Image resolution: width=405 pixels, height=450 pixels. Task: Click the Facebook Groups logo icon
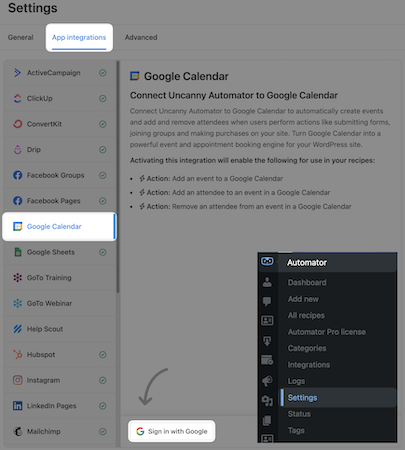pos(17,175)
